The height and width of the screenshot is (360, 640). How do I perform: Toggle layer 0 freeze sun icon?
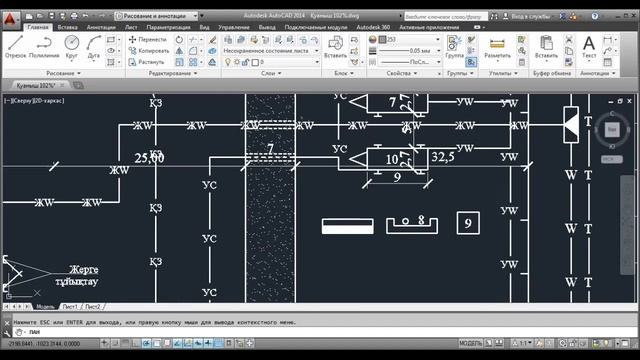(237, 62)
